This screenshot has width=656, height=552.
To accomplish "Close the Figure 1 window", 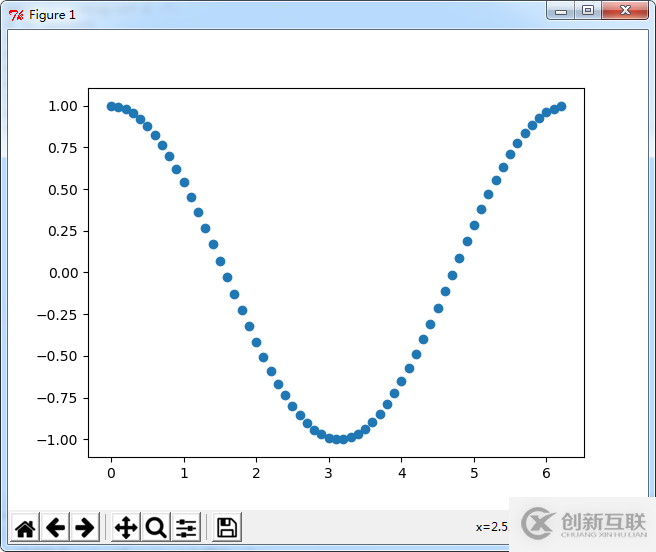I will (625, 10).
